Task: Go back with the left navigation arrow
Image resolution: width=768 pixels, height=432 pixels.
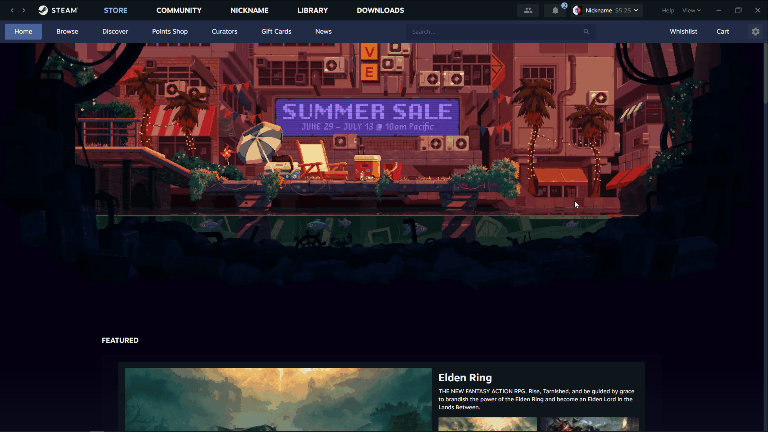Action: click(12, 10)
